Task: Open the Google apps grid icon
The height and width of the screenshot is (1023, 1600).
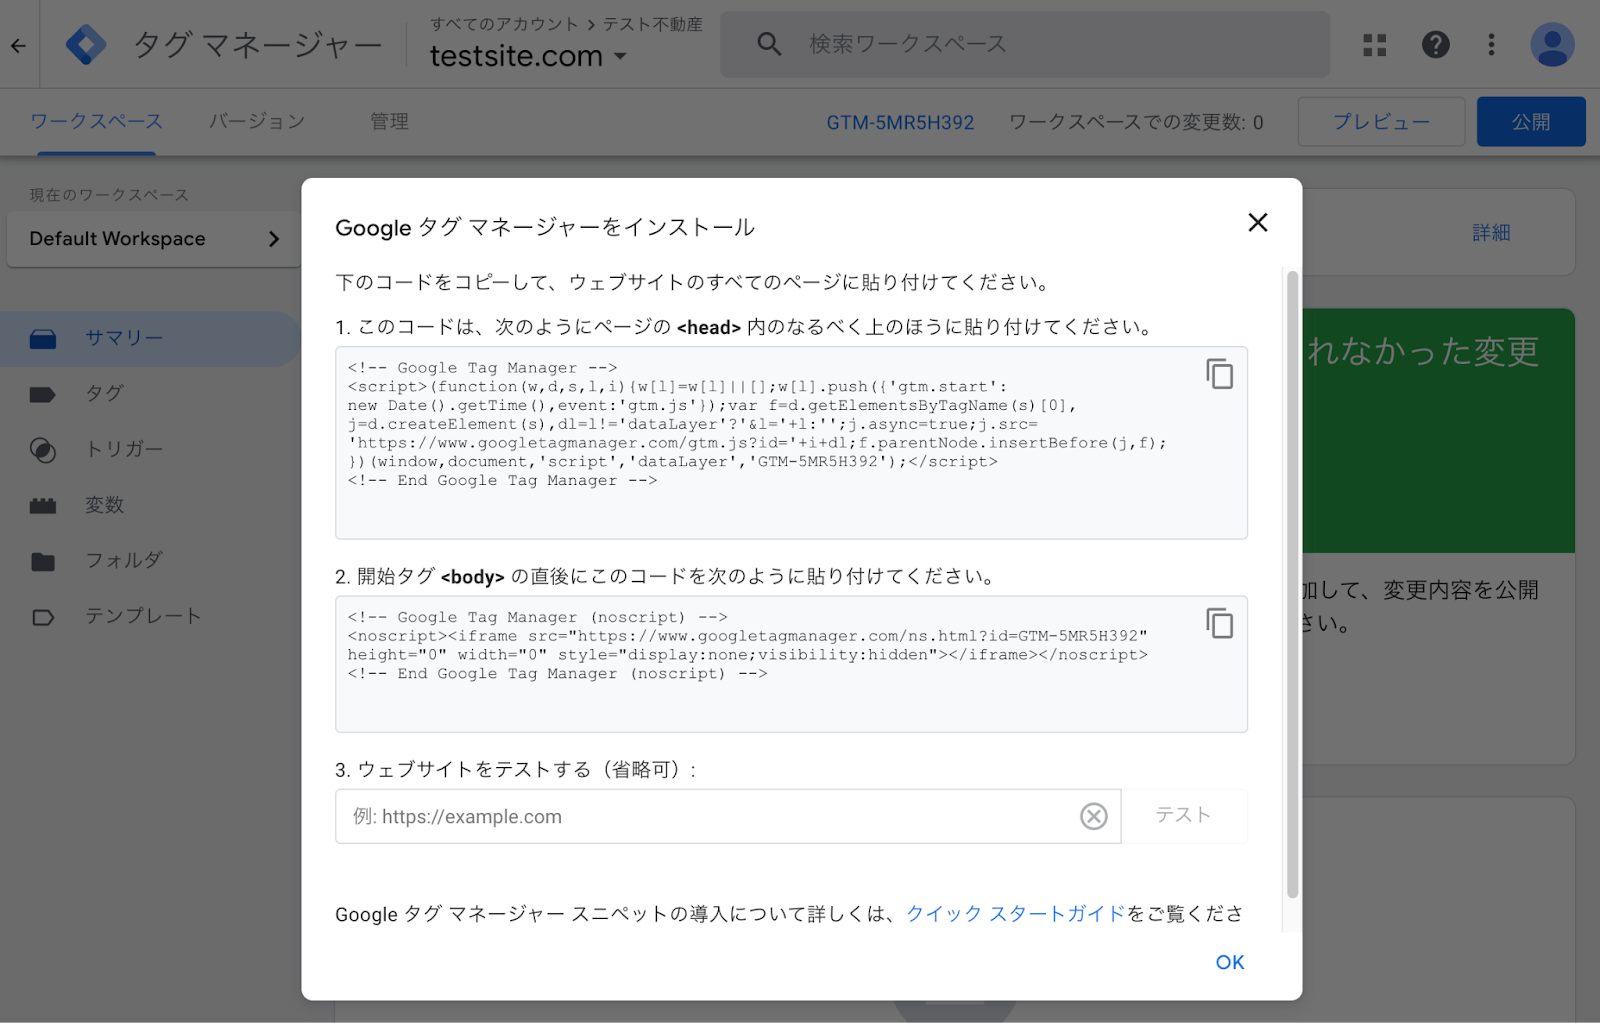Action: 1375,45
